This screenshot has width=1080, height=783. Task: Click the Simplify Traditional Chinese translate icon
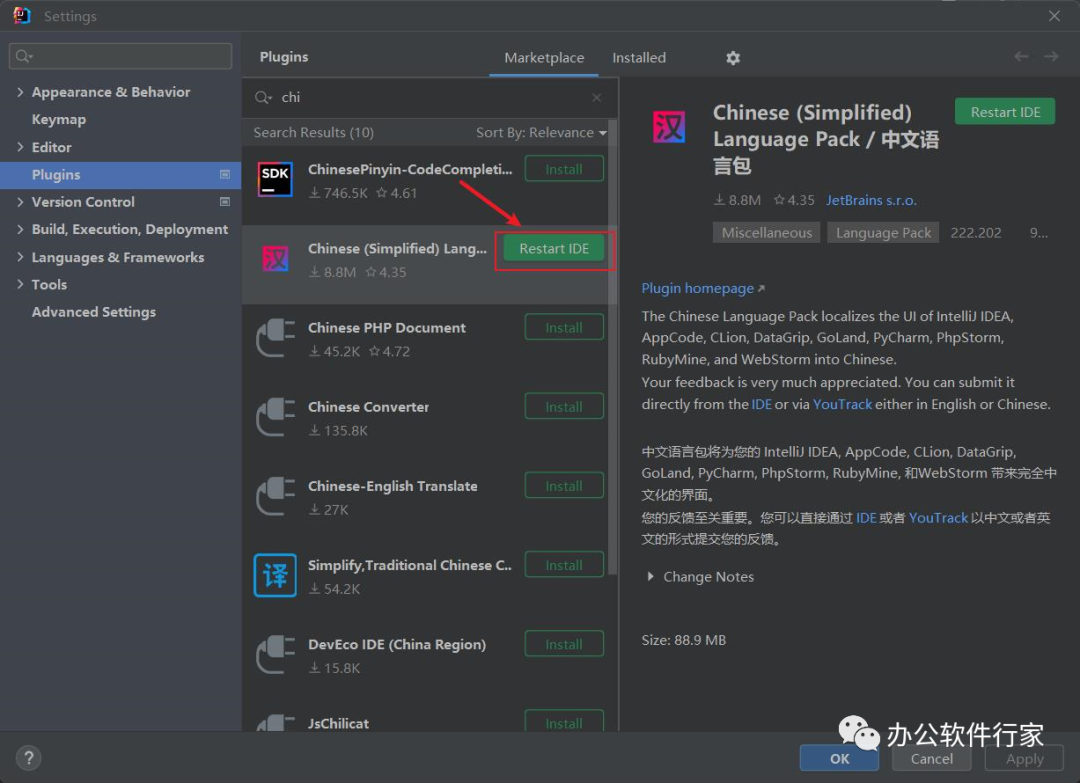(x=275, y=576)
